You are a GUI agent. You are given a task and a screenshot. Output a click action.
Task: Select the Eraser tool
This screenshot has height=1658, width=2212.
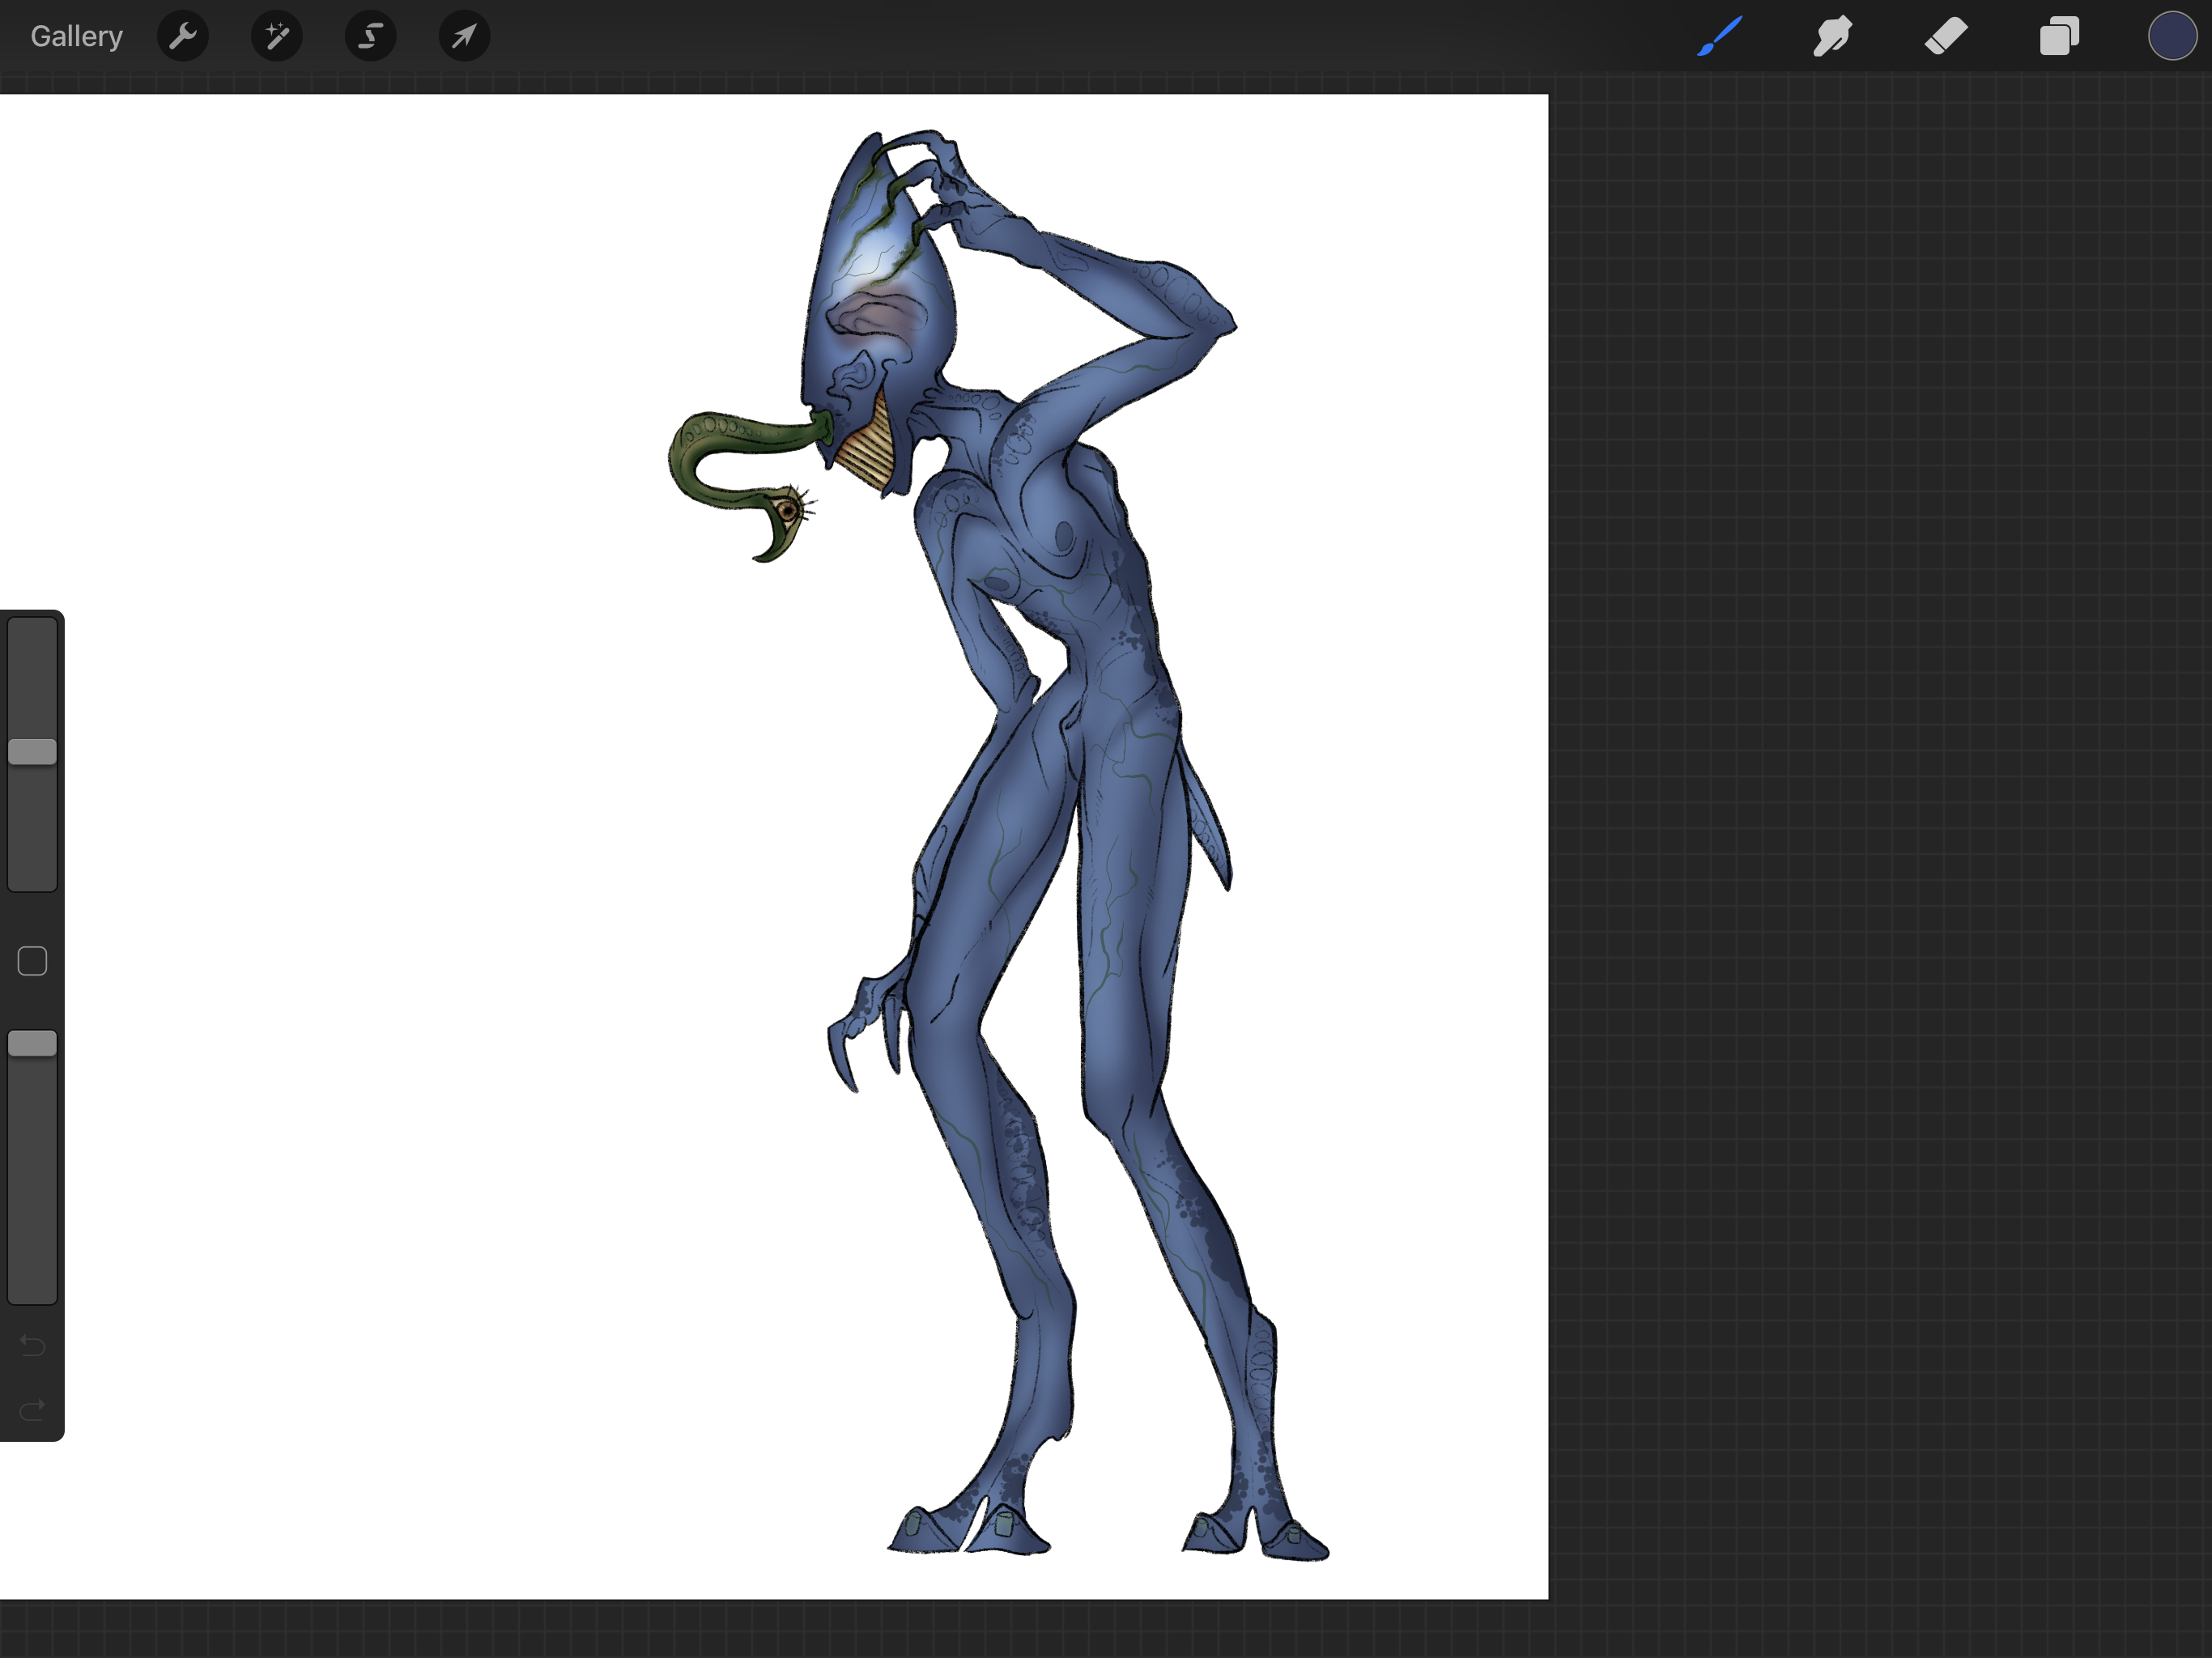point(1946,37)
